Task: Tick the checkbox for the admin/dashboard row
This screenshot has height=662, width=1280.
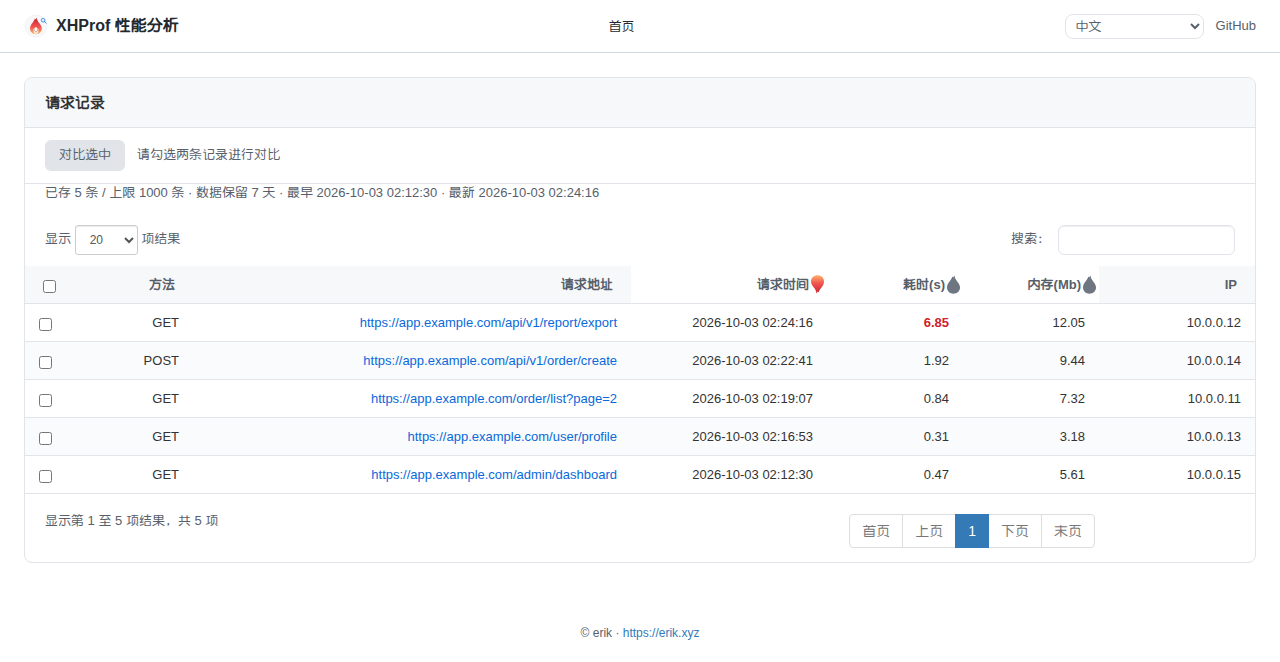Action: (x=45, y=476)
